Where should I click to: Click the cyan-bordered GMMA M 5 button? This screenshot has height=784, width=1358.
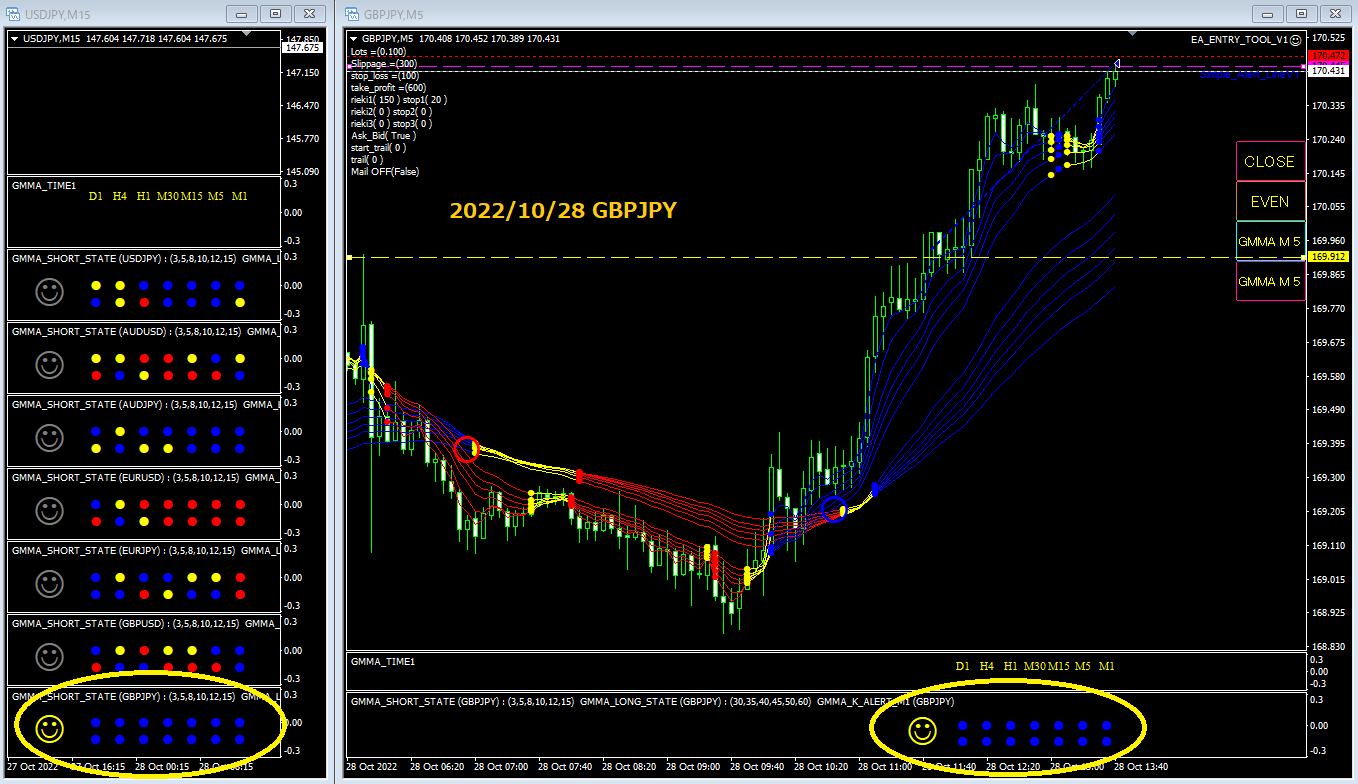1270,242
